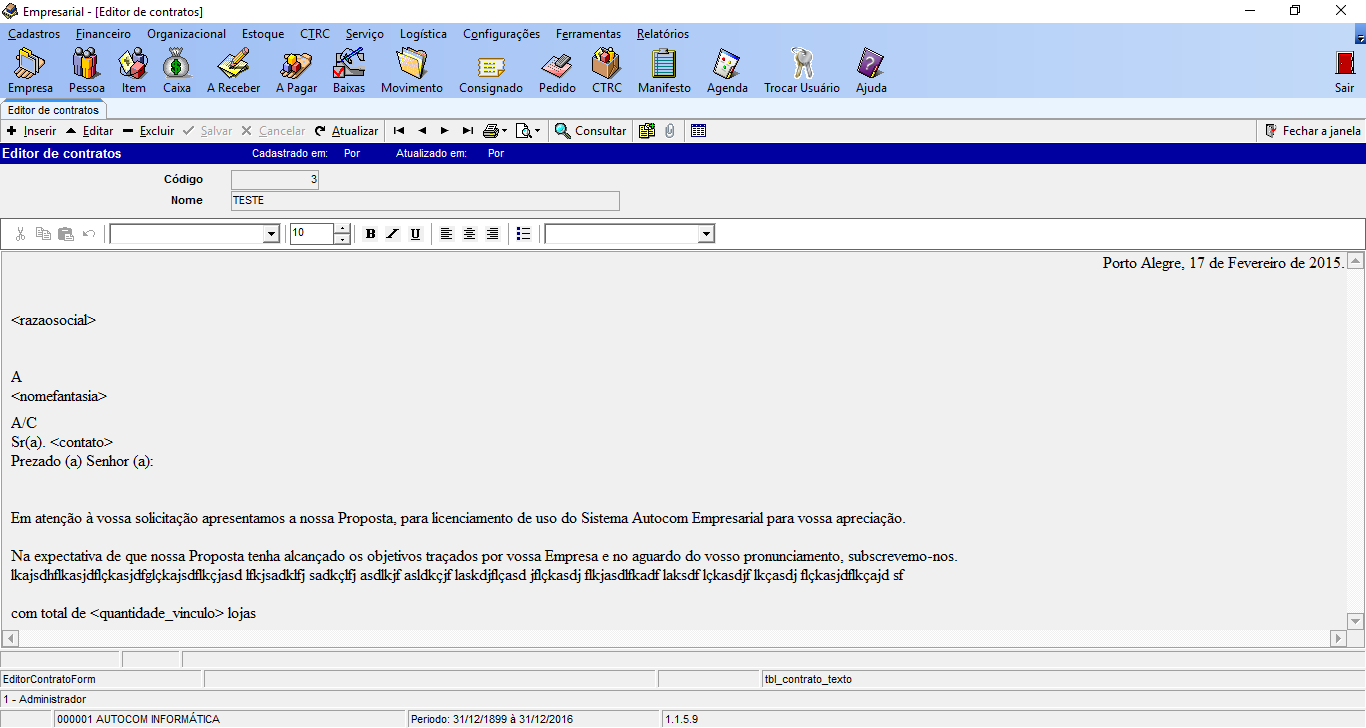Click the paperclip attachment icon

tap(669, 131)
